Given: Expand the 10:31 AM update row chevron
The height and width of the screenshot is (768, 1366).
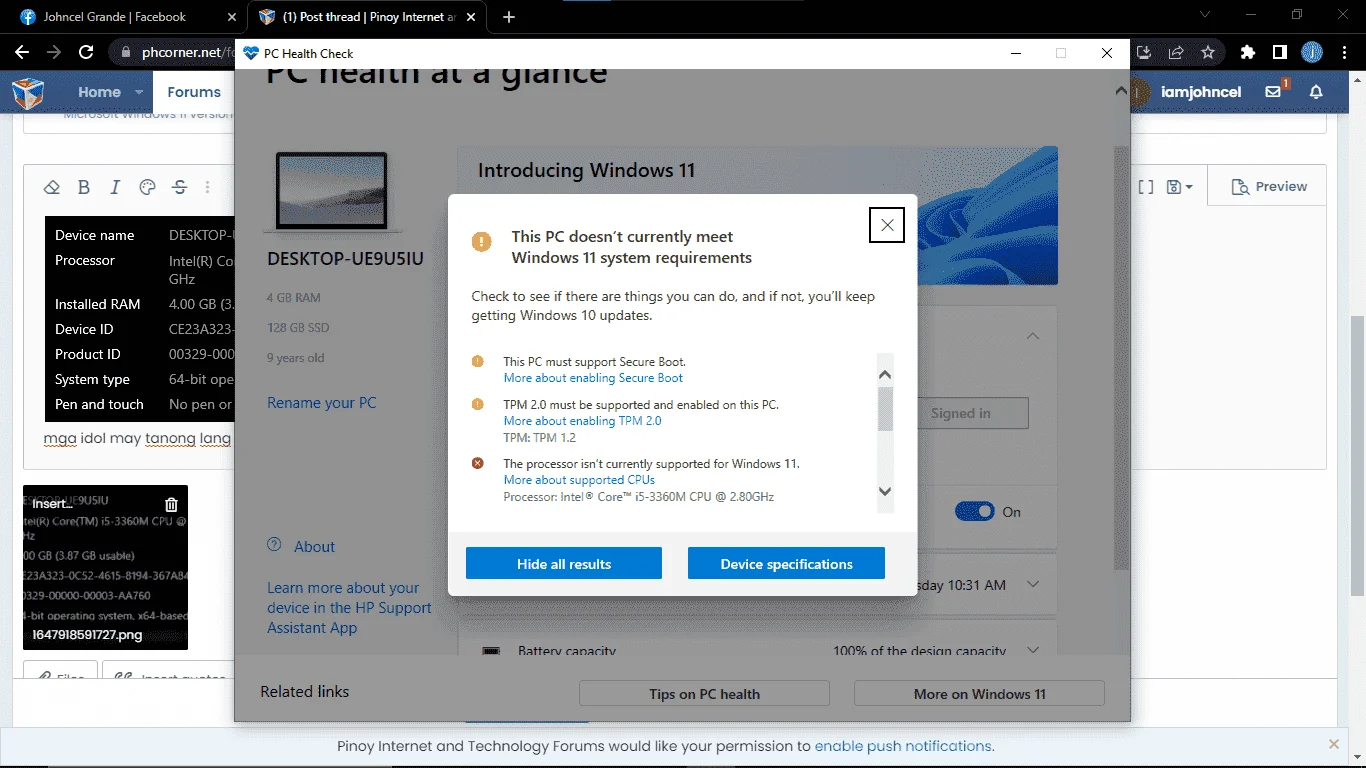Looking at the screenshot, I should pyautogui.click(x=1033, y=584).
